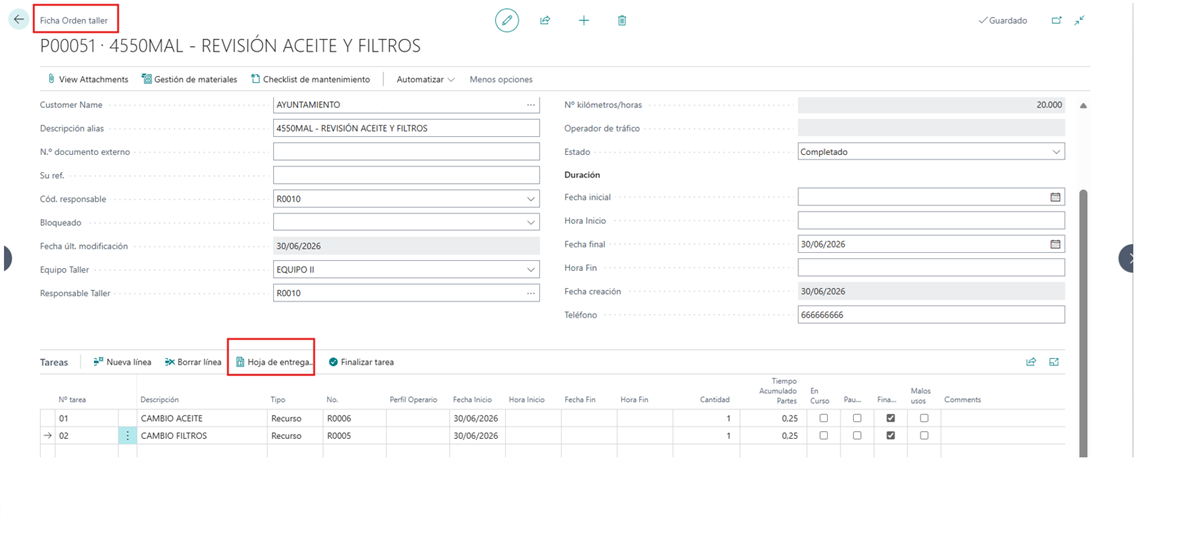Click the vertical scrollbar of the form
1177x560 pixels.
coord(1082,323)
